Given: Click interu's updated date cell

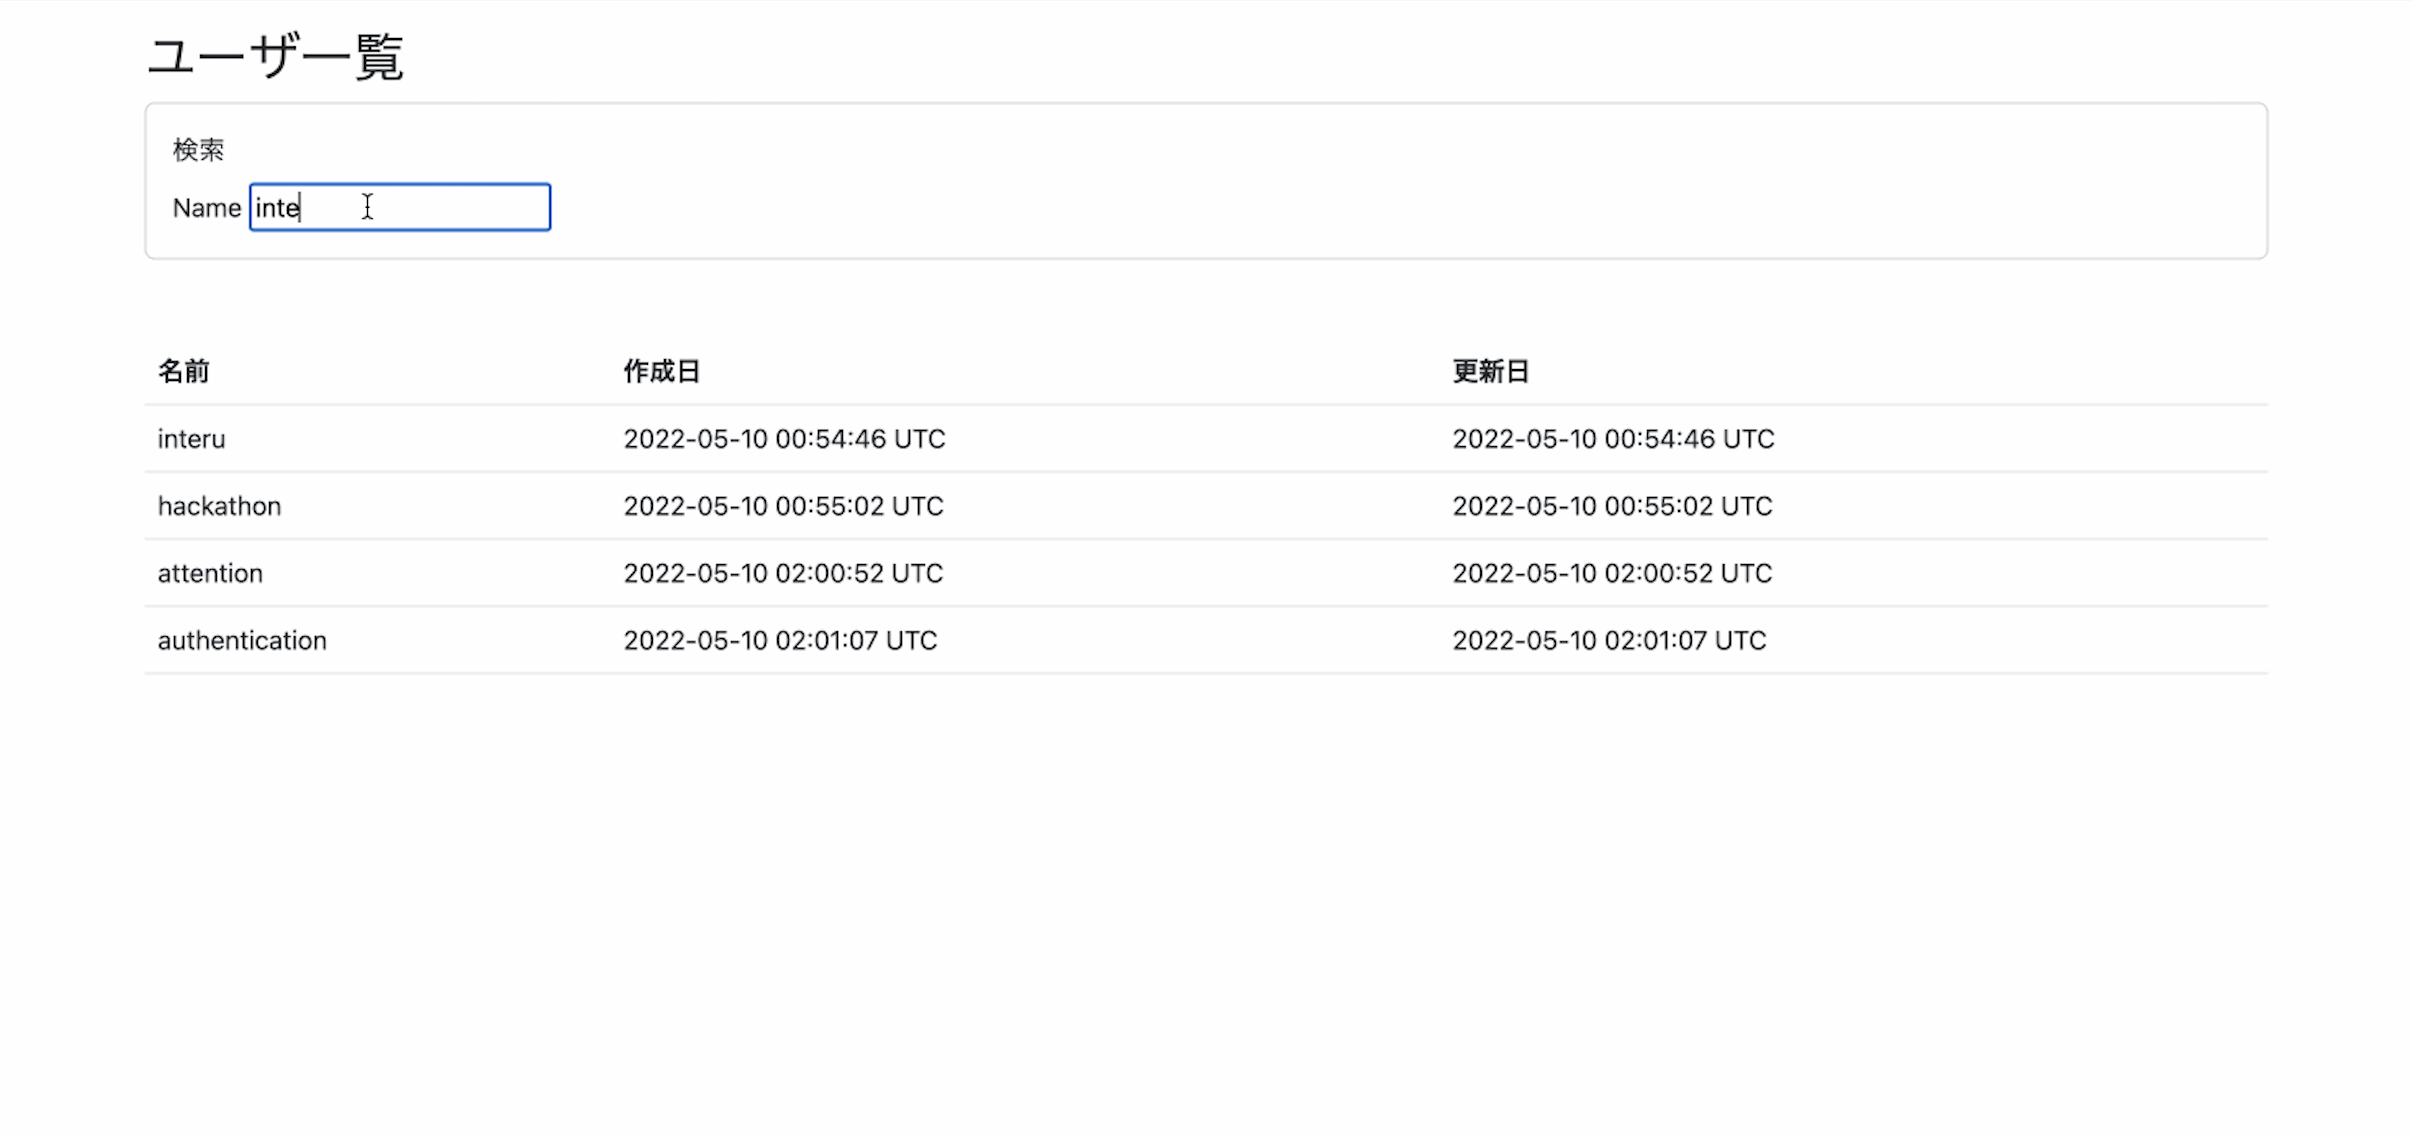Looking at the screenshot, I should point(1613,439).
